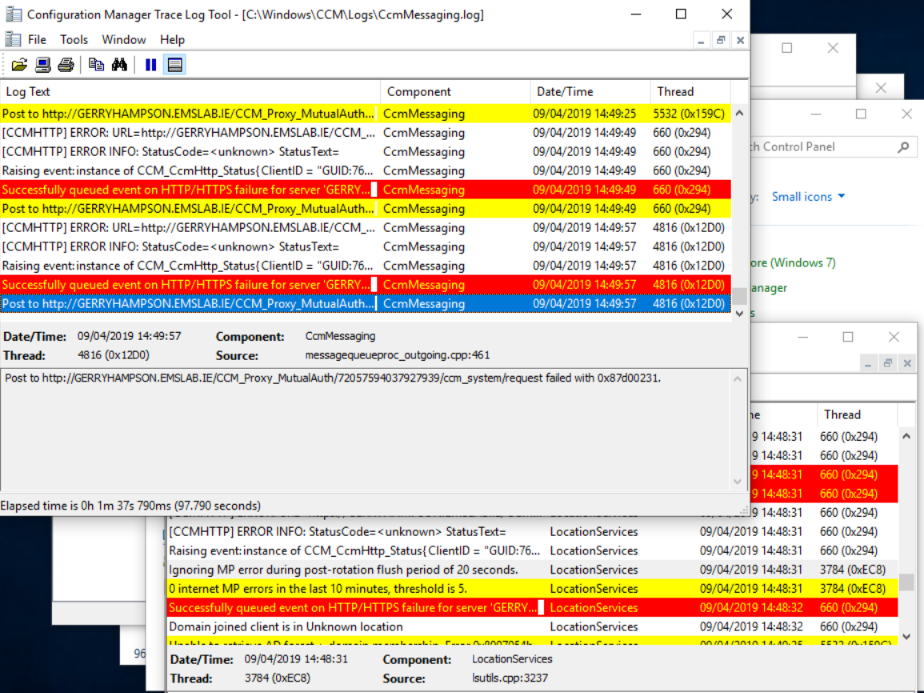Select the red Successfully queued event row at 14:49:57
This screenshot has height=693, width=924.
pos(365,285)
